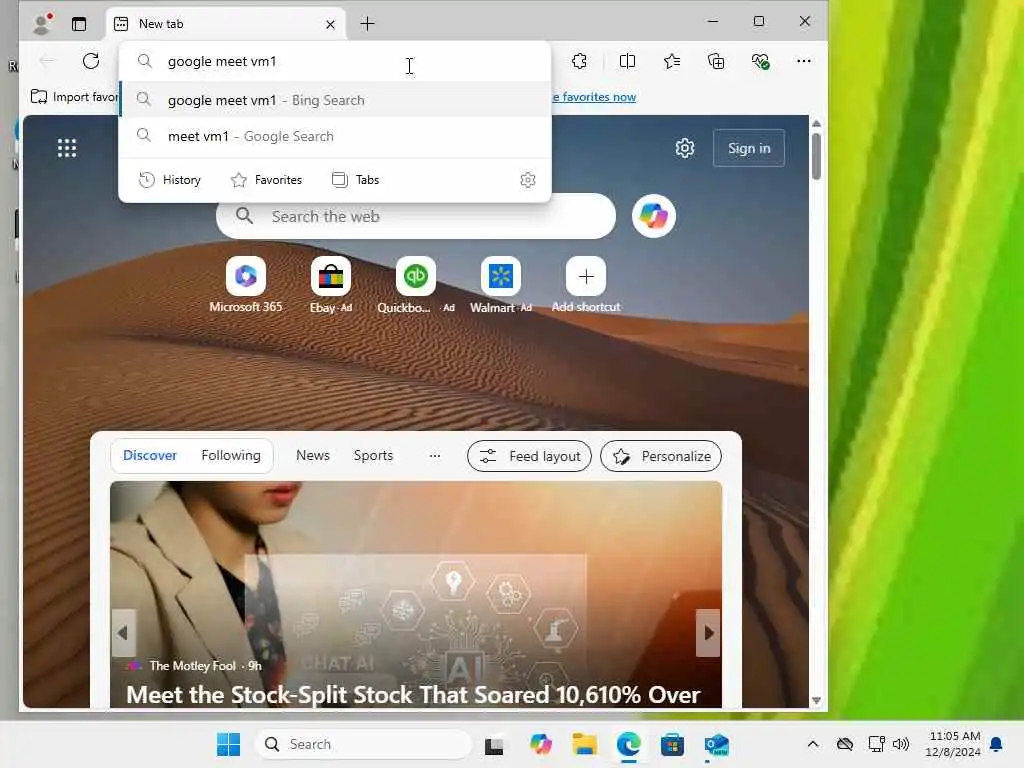1024x768 pixels.
Task: Open Outlook from taskbar
Action: (716, 744)
